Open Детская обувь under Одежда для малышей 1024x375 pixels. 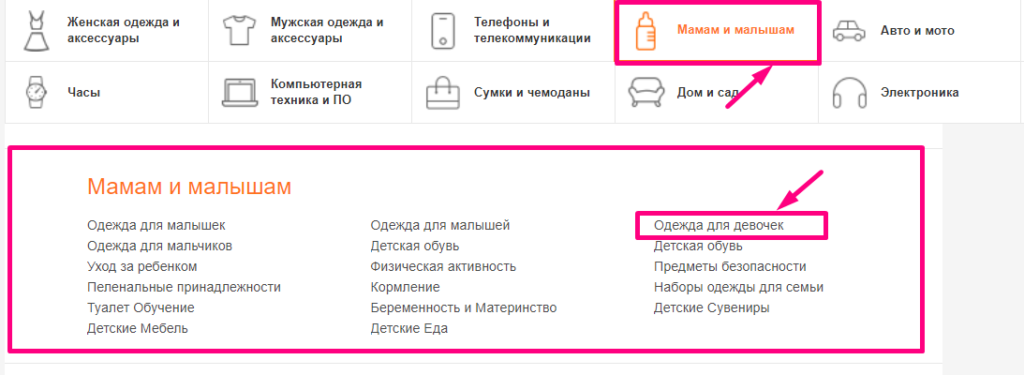(x=415, y=246)
